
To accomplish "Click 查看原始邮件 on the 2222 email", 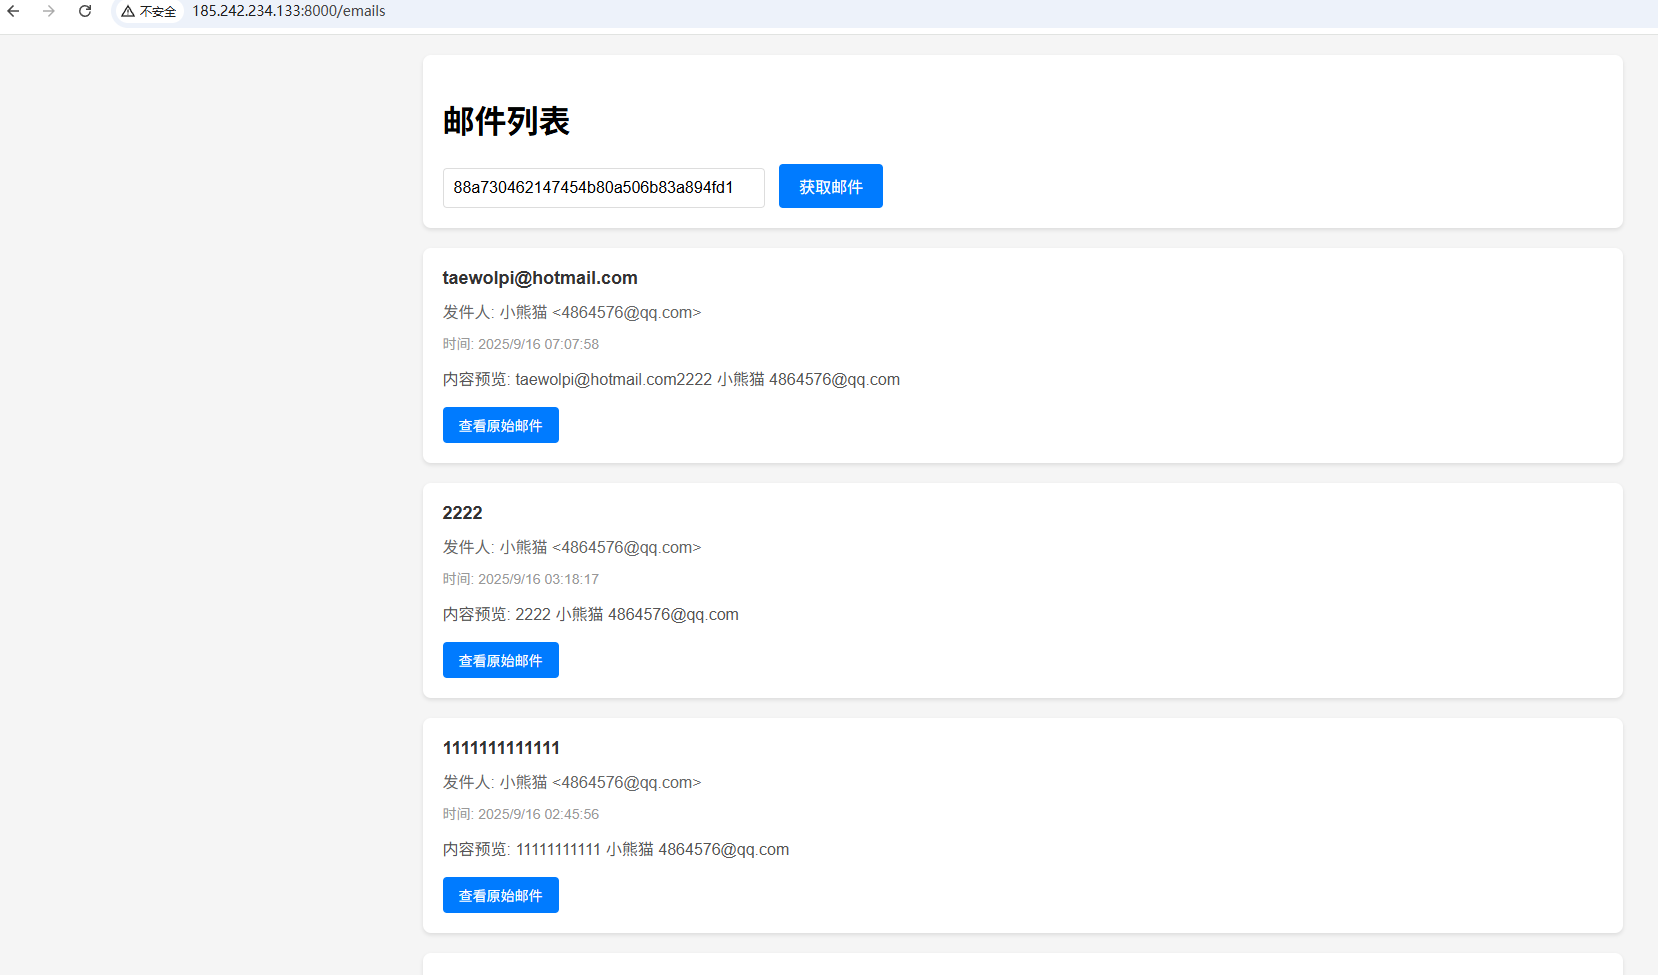I will 500,660.
